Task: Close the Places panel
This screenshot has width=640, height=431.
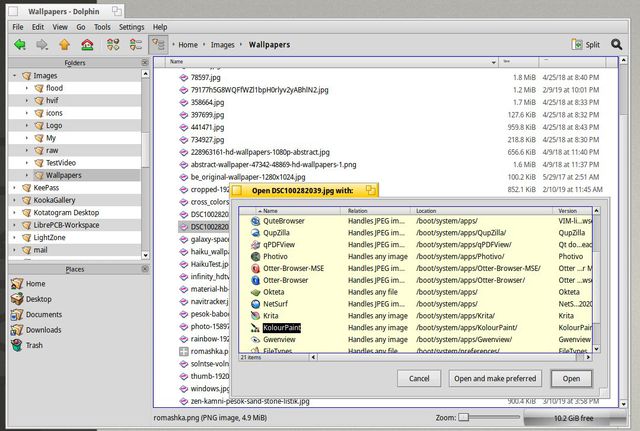Action: point(145,269)
